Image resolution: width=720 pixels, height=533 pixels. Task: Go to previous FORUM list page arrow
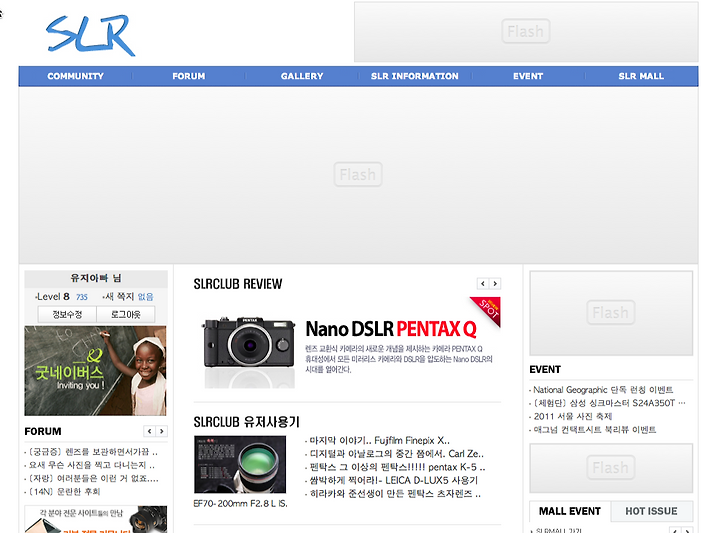click(x=149, y=431)
